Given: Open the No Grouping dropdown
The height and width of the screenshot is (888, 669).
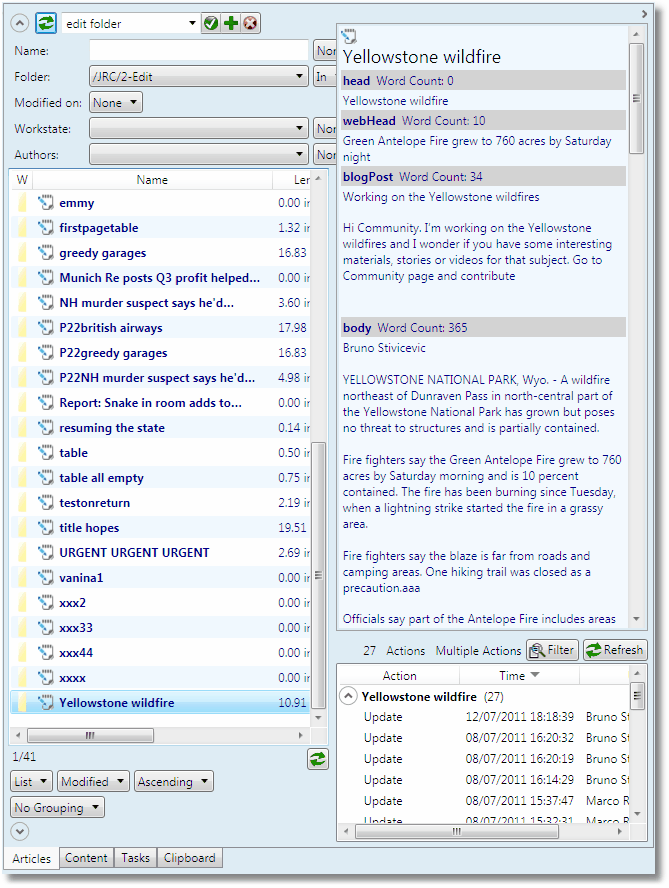Looking at the screenshot, I should point(57,808).
